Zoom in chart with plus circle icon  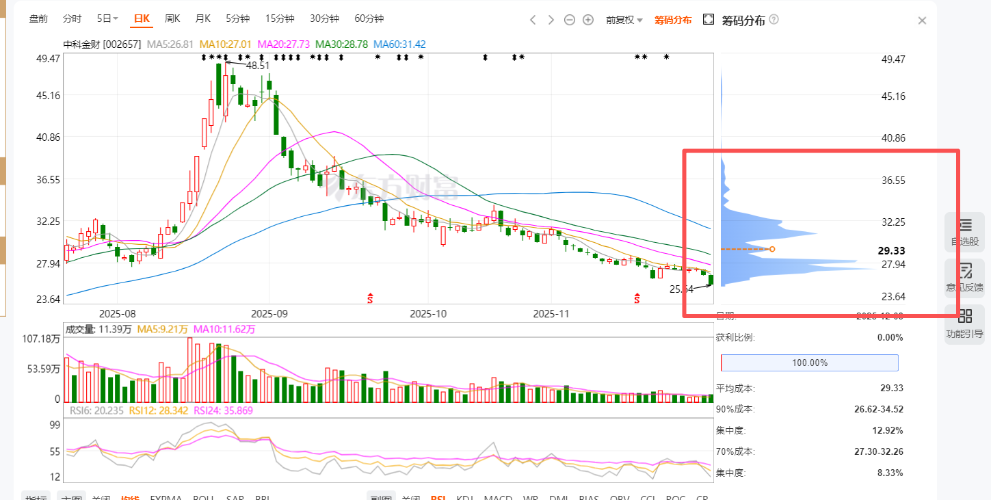pyautogui.click(x=588, y=20)
